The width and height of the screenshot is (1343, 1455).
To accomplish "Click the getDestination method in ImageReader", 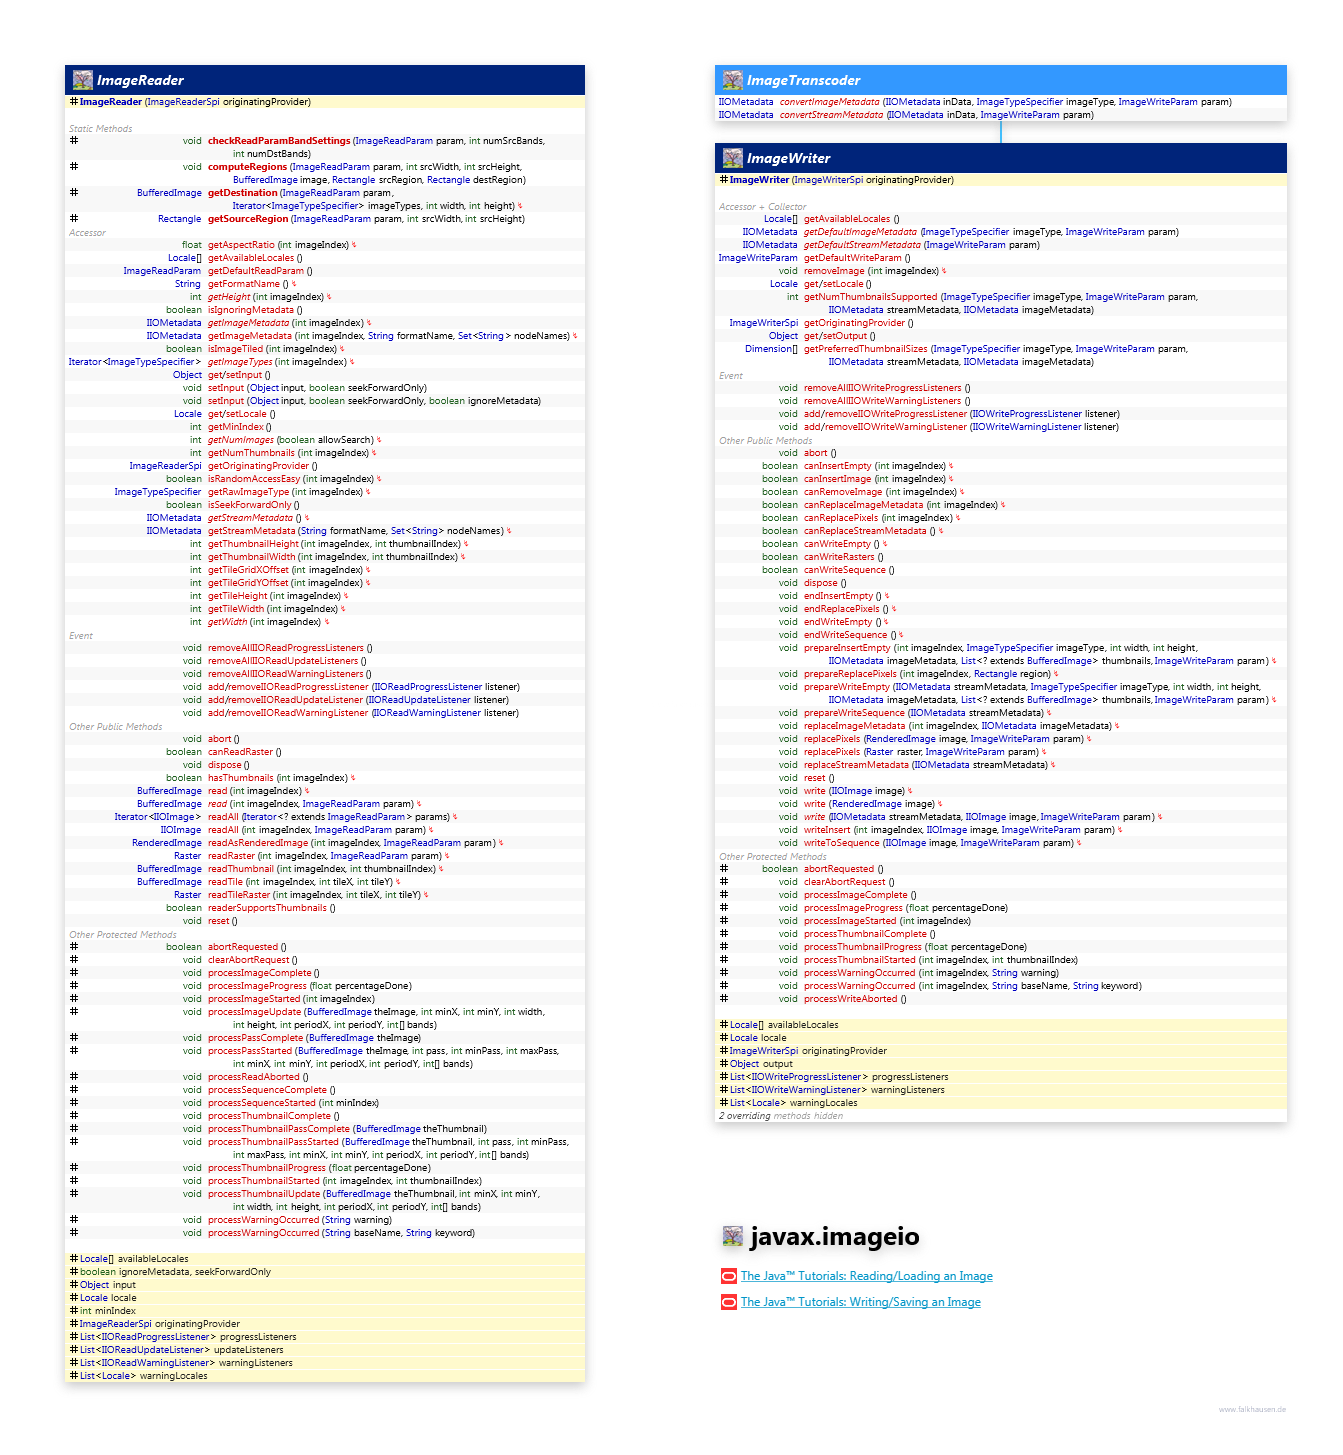I will (243, 193).
